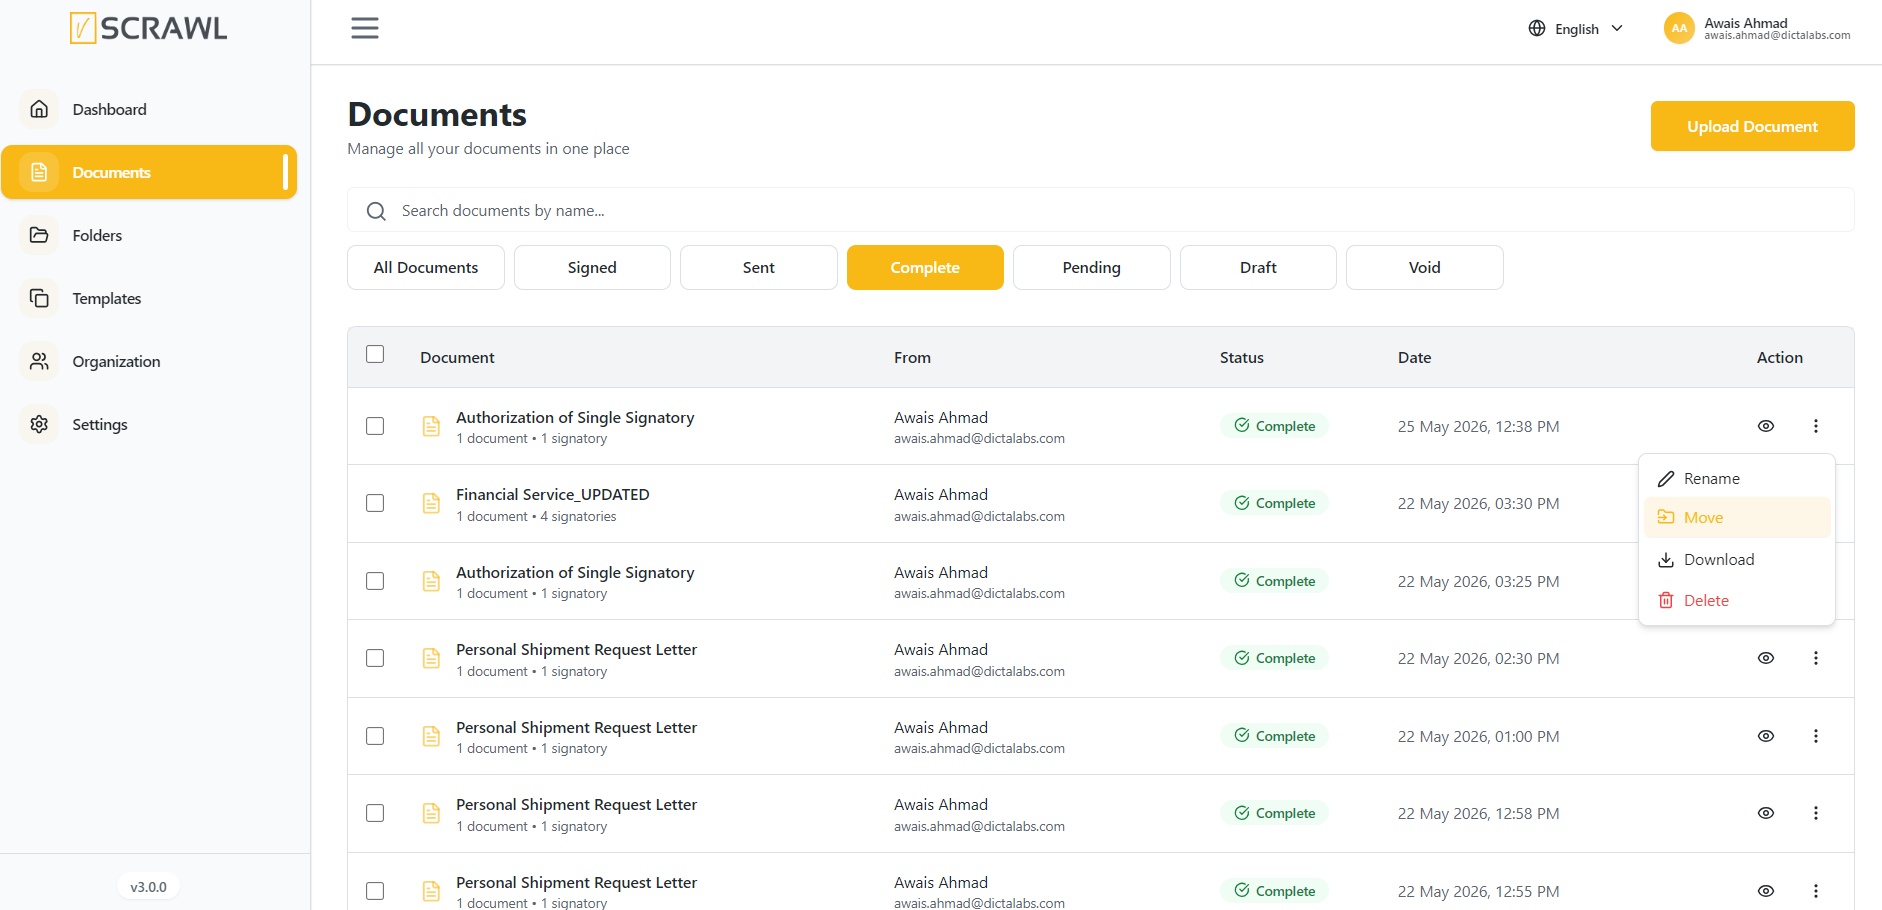The height and width of the screenshot is (910, 1882).
Task: Click file icon of Financial Service_UPDATED
Action: click(431, 503)
